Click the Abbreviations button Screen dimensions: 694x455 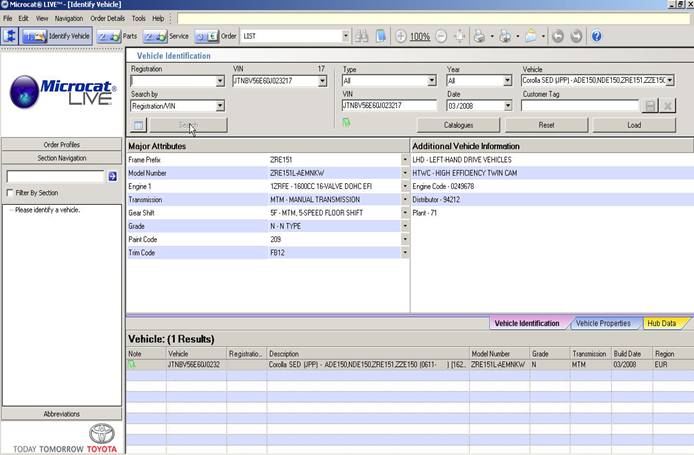click(x=62, y=414)
